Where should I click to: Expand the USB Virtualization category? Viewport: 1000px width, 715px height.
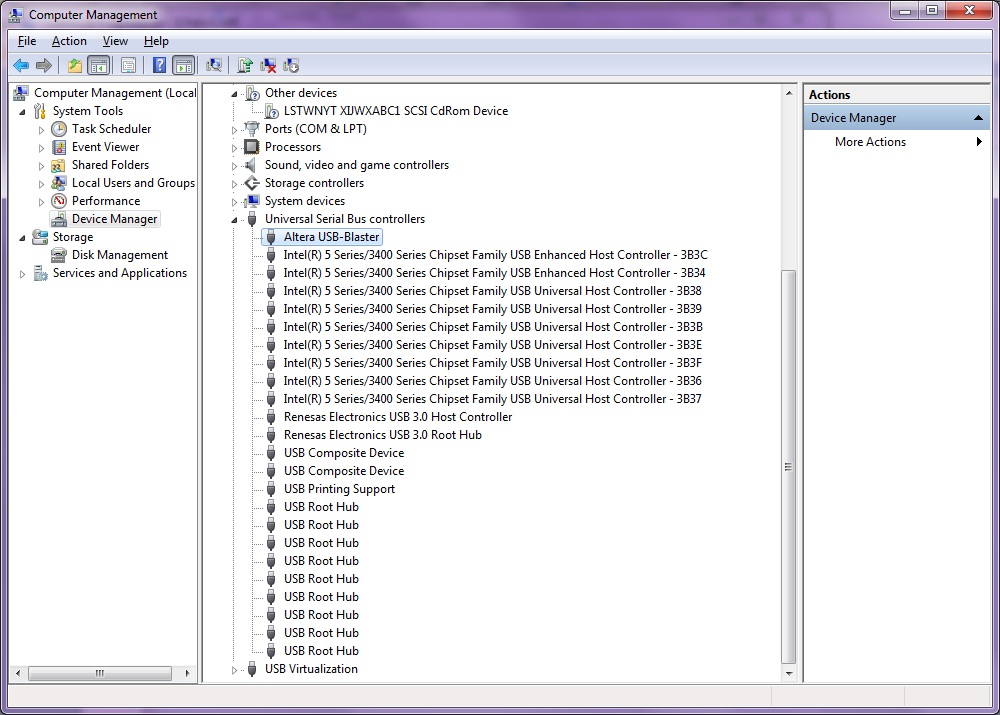(235, 669)
